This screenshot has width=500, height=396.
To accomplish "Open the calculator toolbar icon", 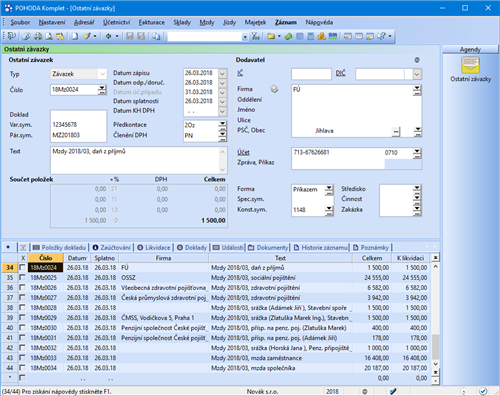I will click(x=311, y=36).
